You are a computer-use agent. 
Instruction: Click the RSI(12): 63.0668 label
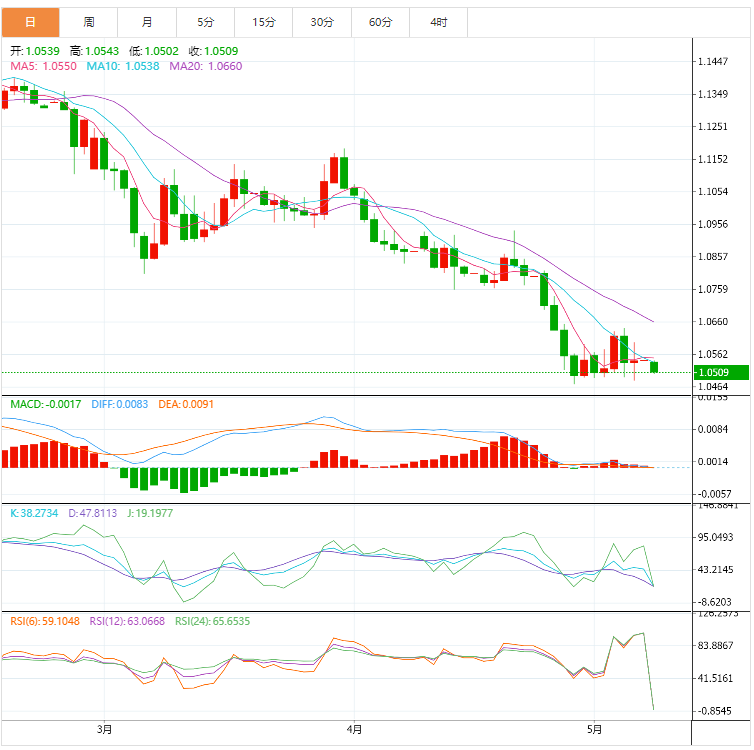point(127,622)
